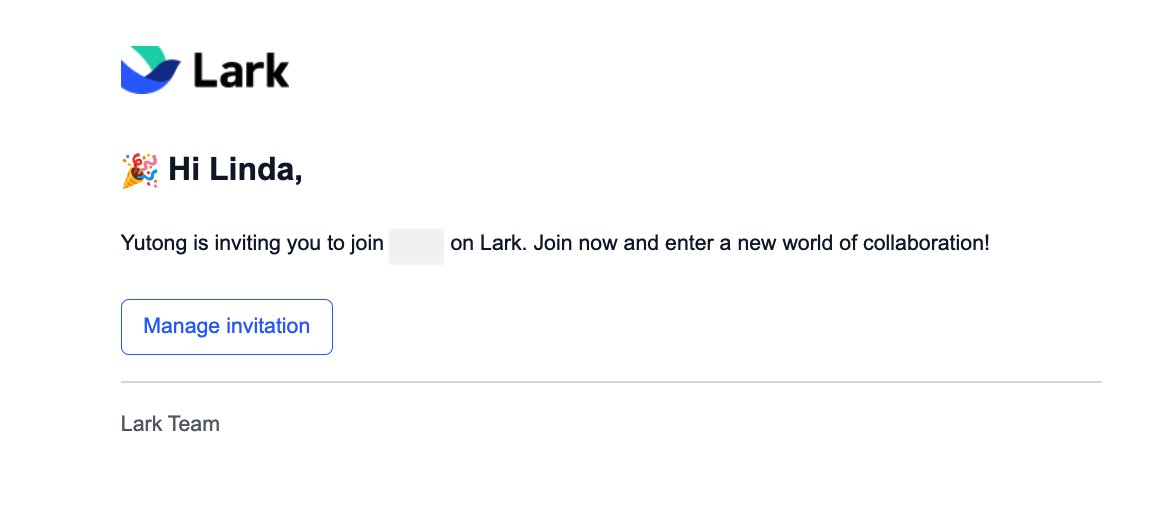Open the Manage invitation button

[x=227, y=326]
